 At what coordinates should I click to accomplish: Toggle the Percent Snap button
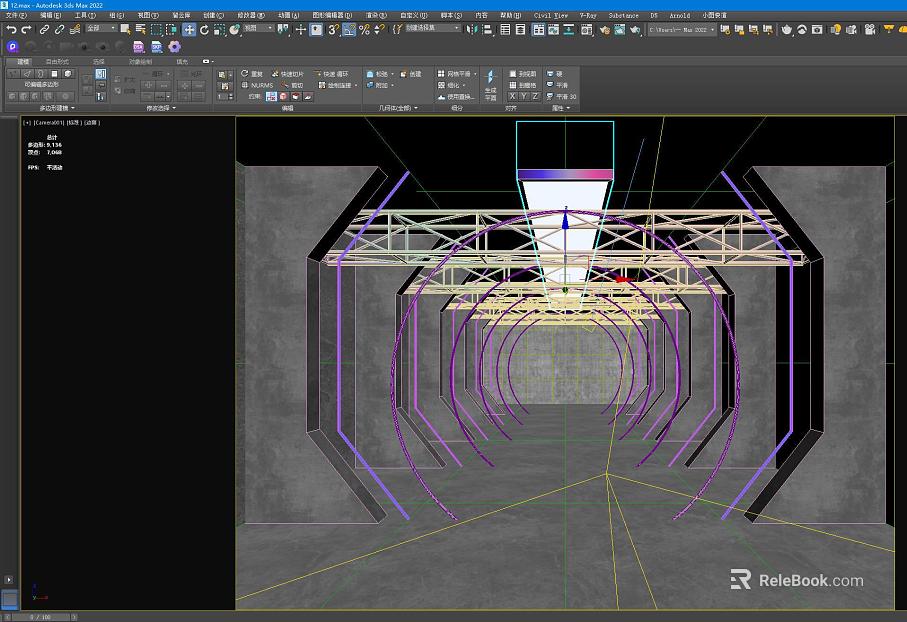point(364,30)
